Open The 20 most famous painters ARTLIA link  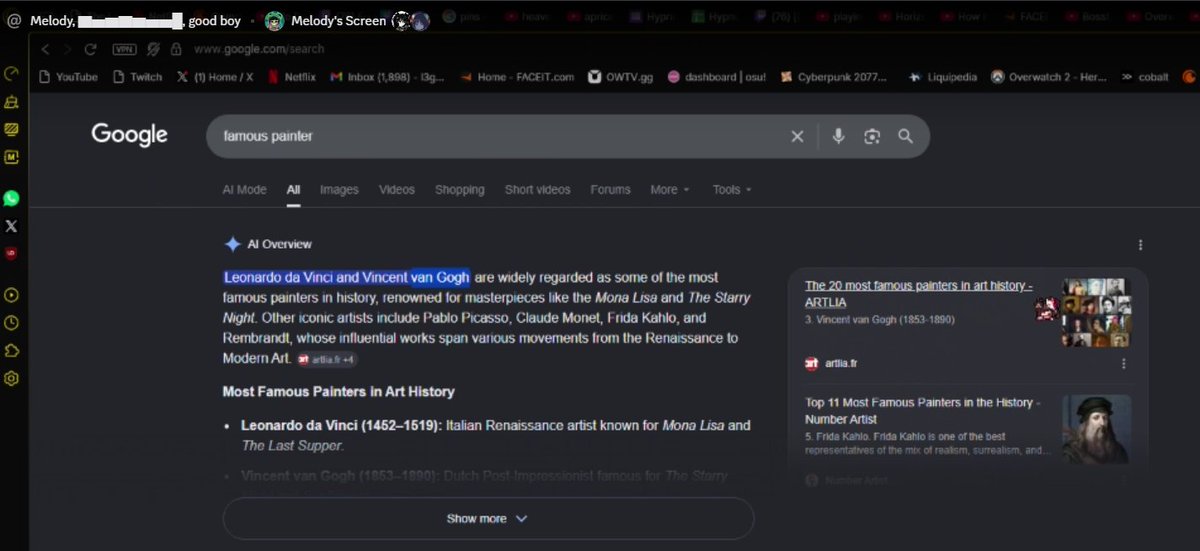pos(919,294)
